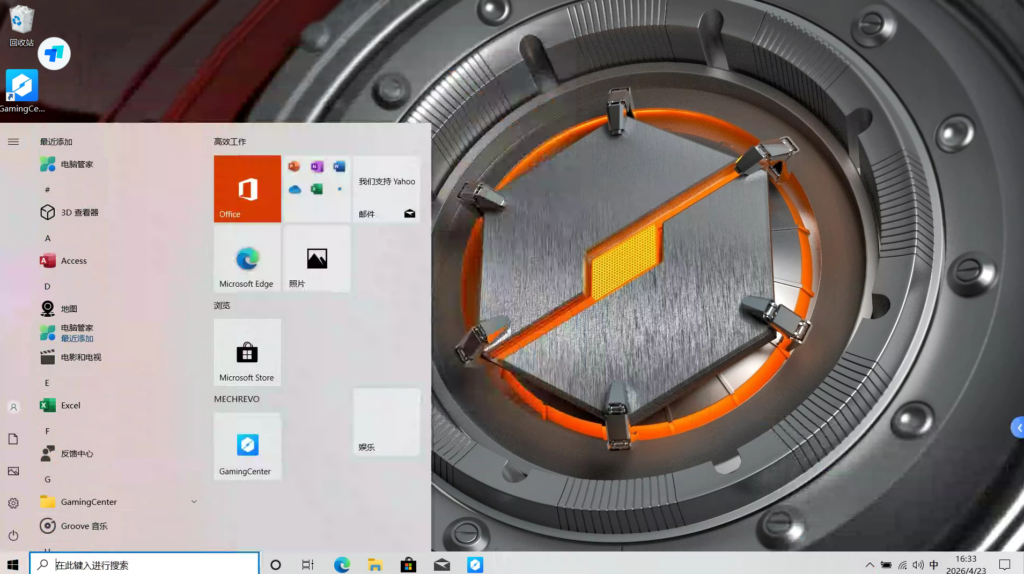Expand the blue side arrow at screen edge

pyautogui.click(x=1017, y=428)
